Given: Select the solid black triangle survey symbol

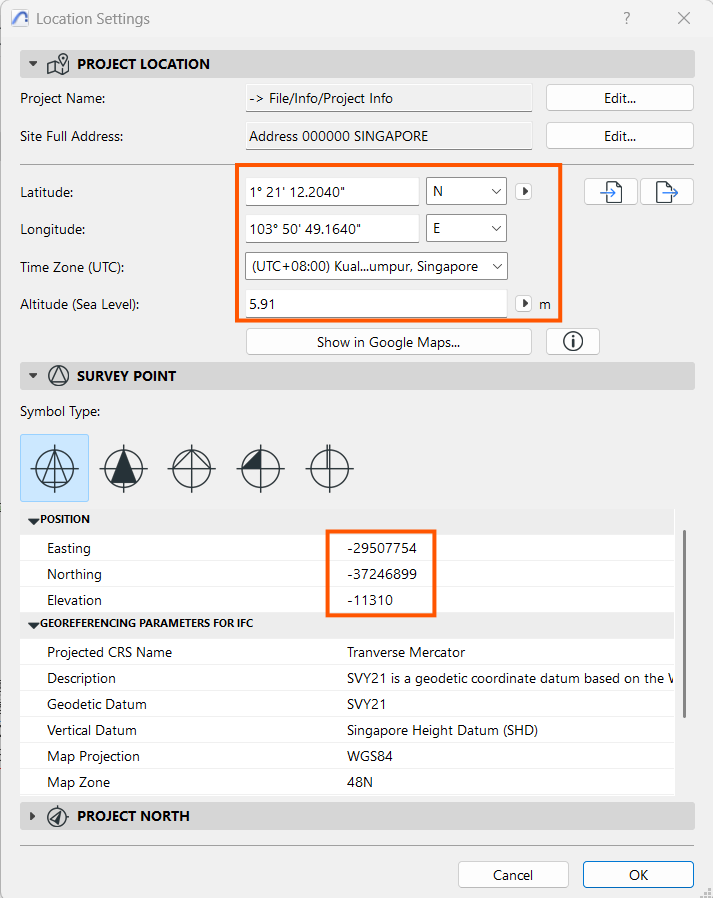Looking at the screenshot, I should point(124,467).
